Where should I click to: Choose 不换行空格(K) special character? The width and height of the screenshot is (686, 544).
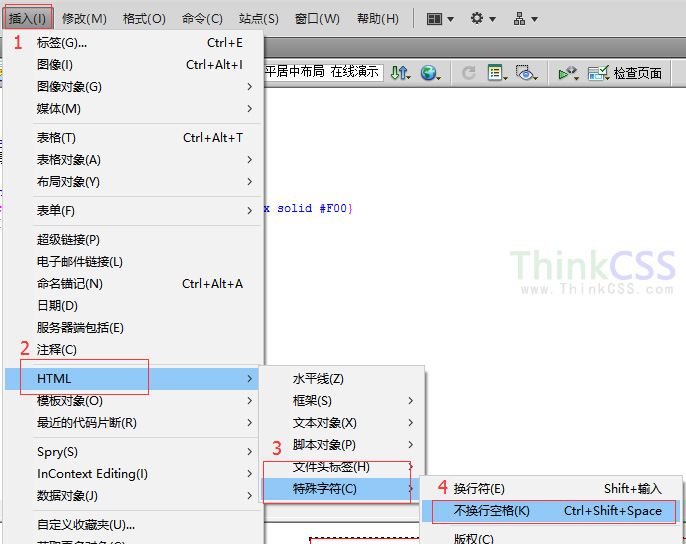pyautogui.click(x=551, y=511)
